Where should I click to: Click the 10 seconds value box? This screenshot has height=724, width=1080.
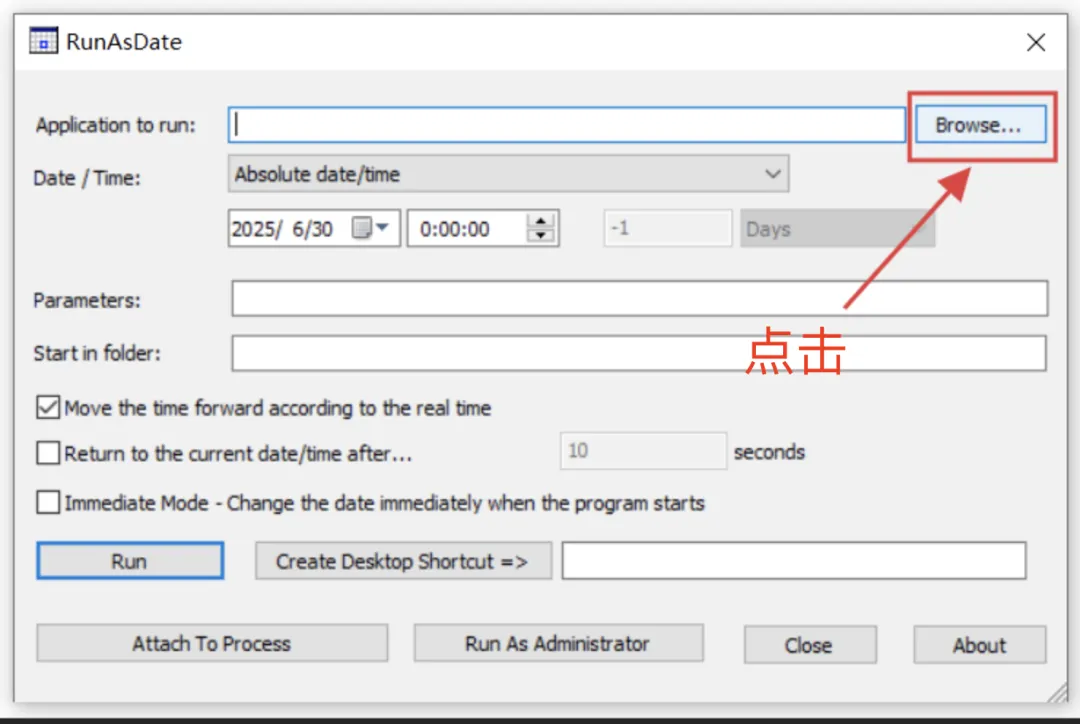tap(643, 451)
